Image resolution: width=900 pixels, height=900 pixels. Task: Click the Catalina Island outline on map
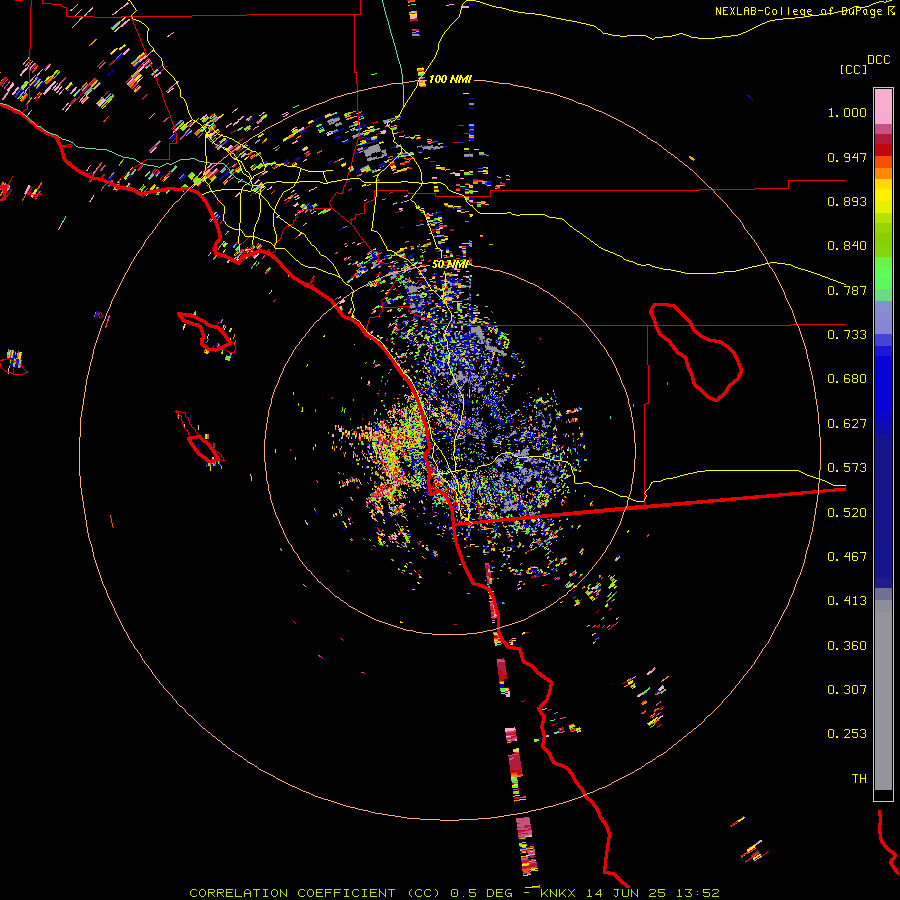pos(206,332)
